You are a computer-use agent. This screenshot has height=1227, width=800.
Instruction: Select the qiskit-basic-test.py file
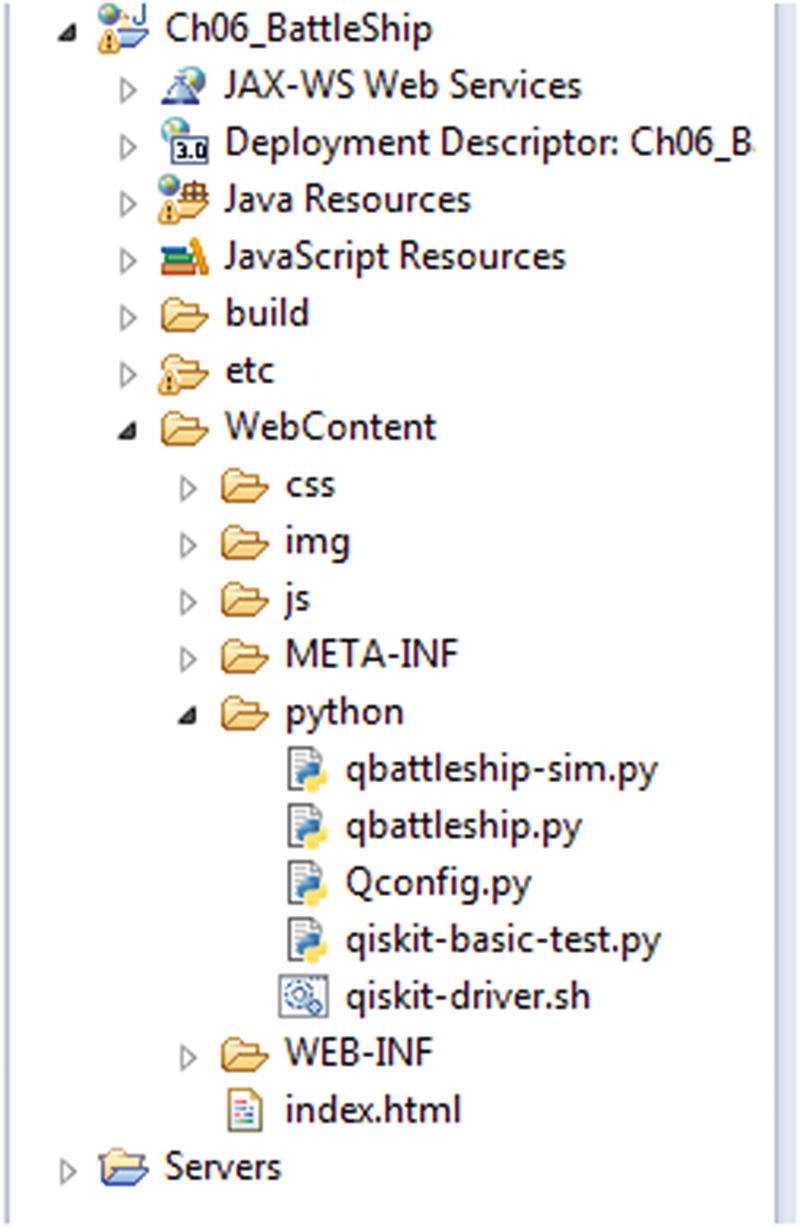(x=503, y=940)
